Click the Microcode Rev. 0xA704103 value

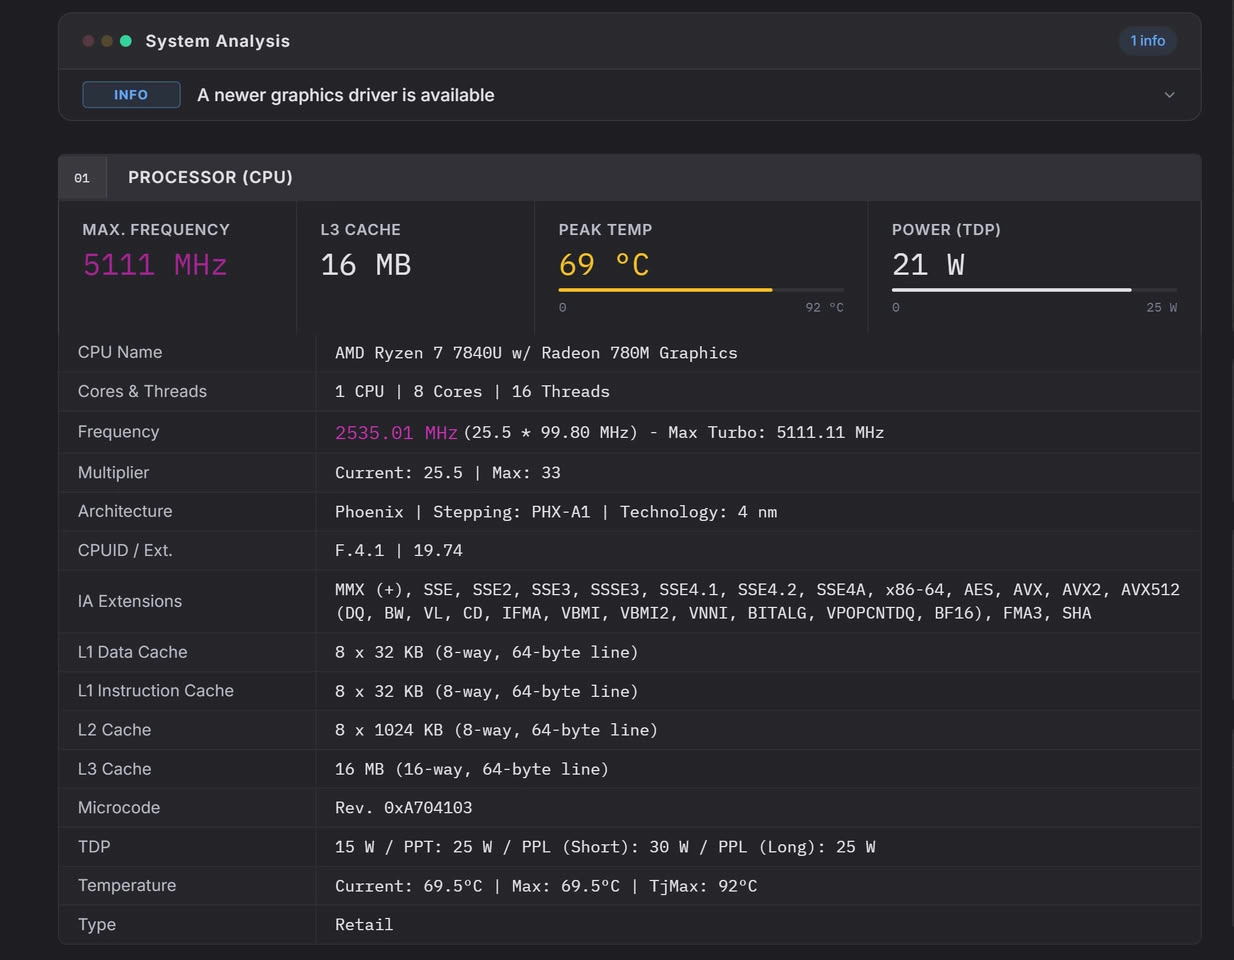click(x=403, y=808)
